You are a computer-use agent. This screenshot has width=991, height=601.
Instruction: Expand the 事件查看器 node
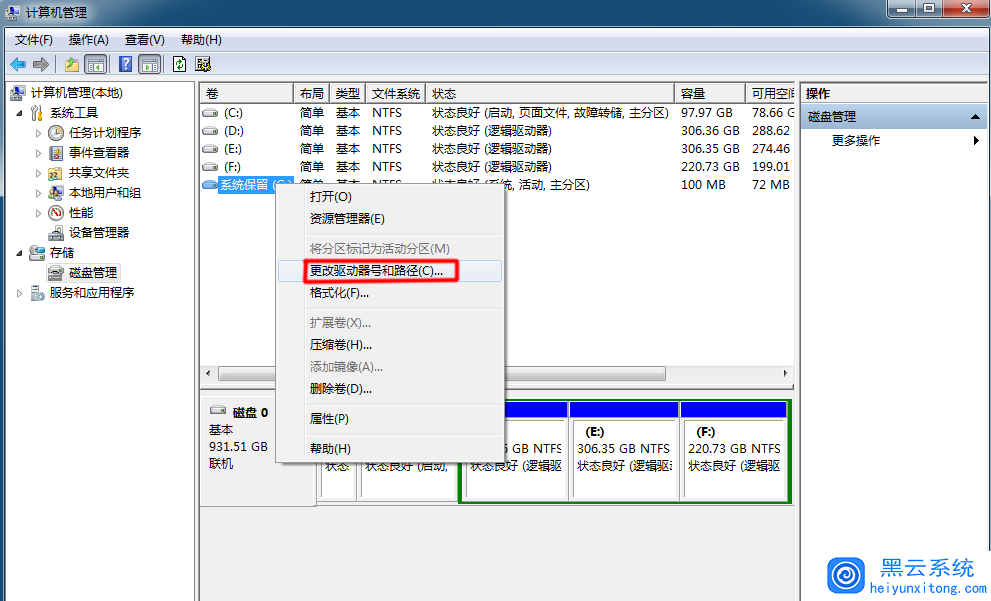coord(38,154)
